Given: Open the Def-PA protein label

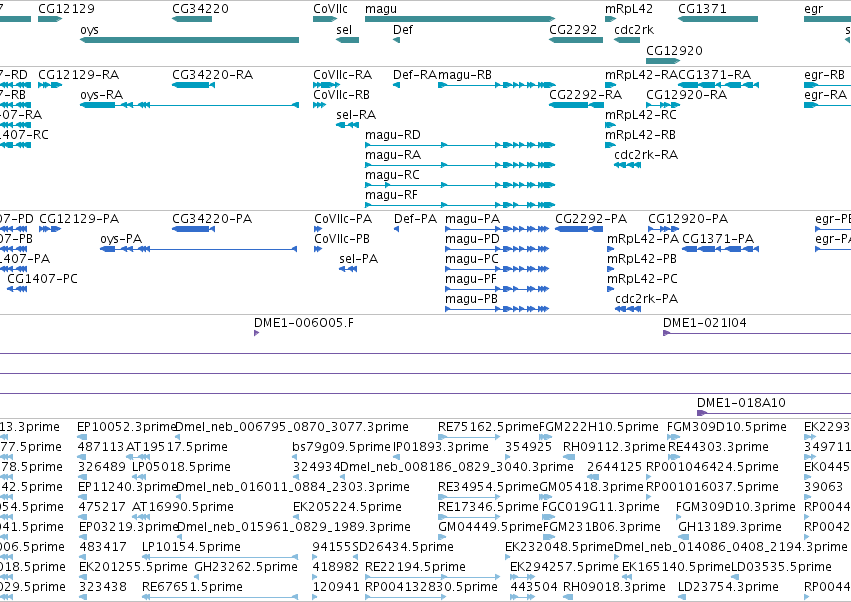Looking at the screenshot, I should [x=415, y=219].
